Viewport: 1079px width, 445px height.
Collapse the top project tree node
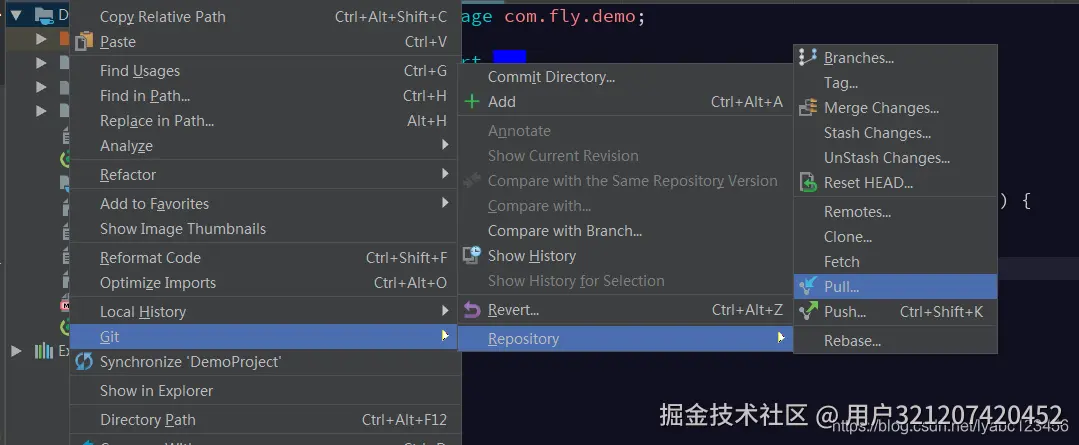pos(16,15)
